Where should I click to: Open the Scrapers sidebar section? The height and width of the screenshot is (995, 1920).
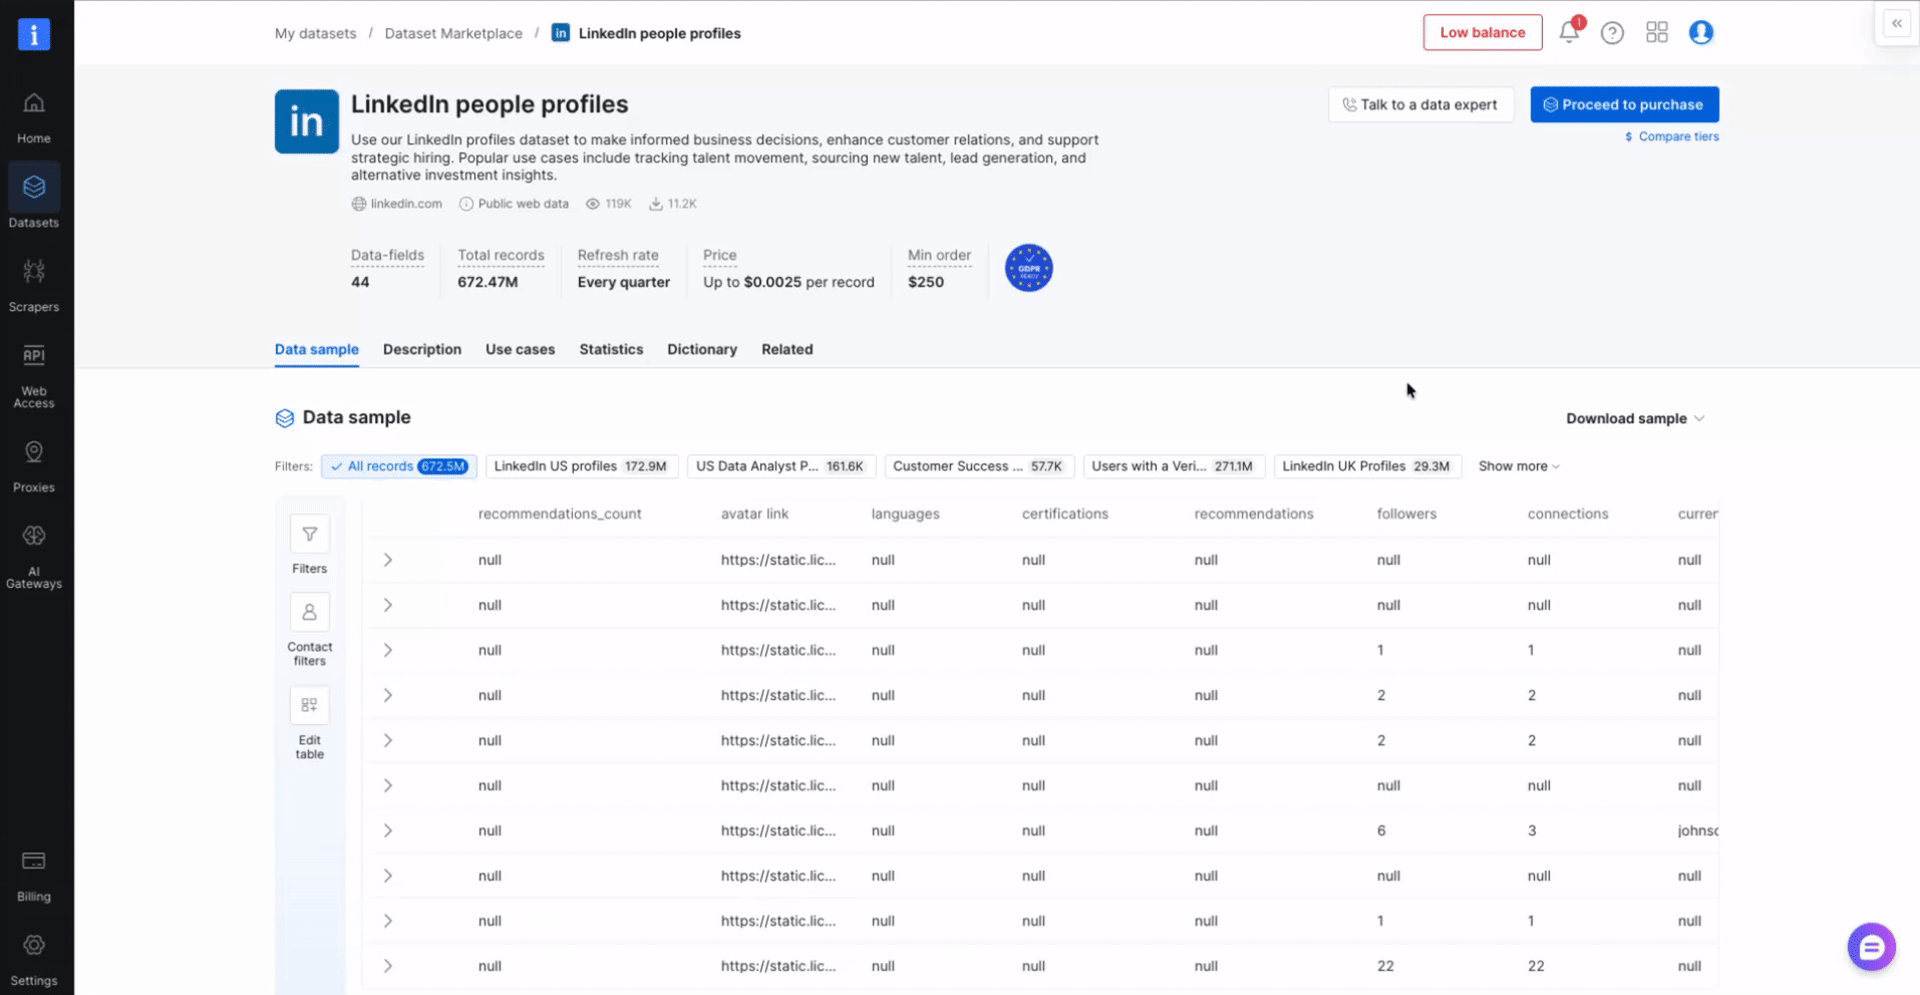(34, 284)
